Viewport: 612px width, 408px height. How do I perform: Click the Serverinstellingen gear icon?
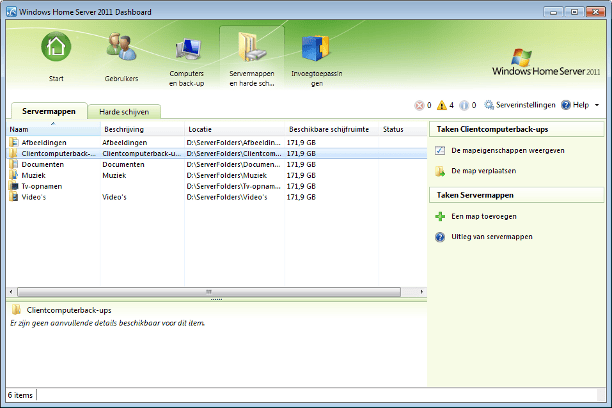coord(489,105)
